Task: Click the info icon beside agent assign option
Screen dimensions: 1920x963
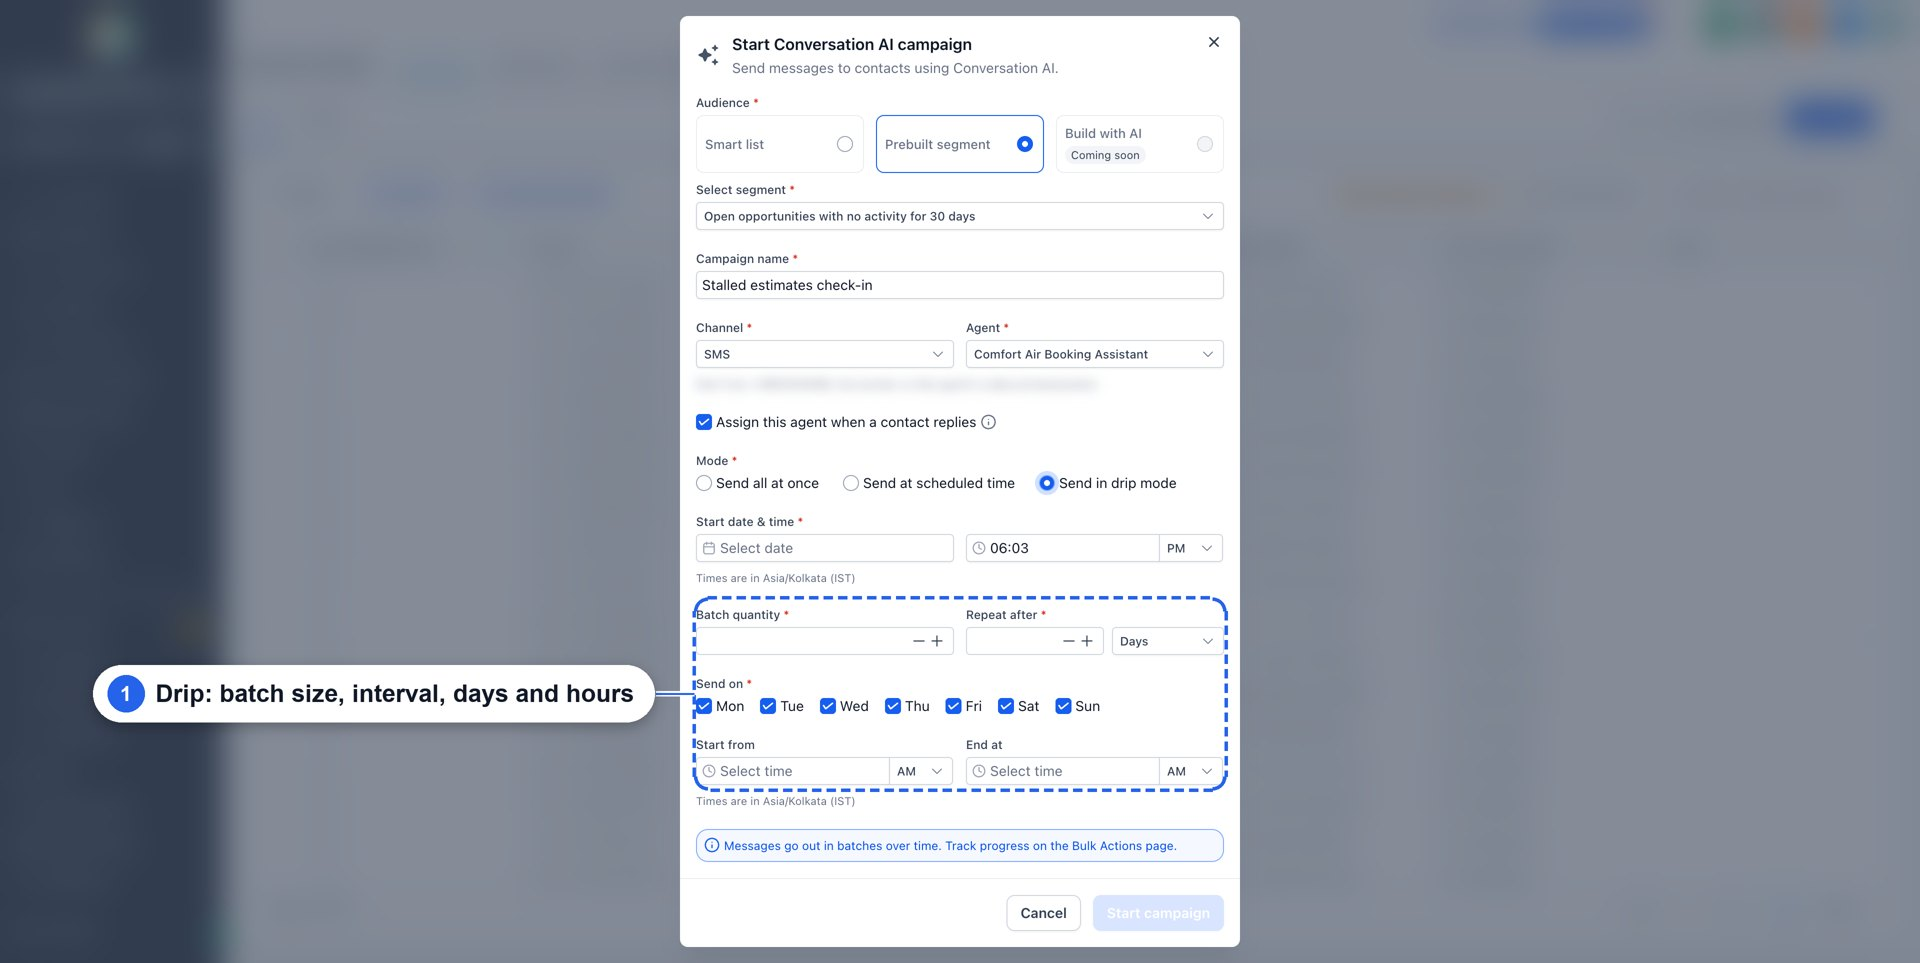Action: (x=988, y=422)
